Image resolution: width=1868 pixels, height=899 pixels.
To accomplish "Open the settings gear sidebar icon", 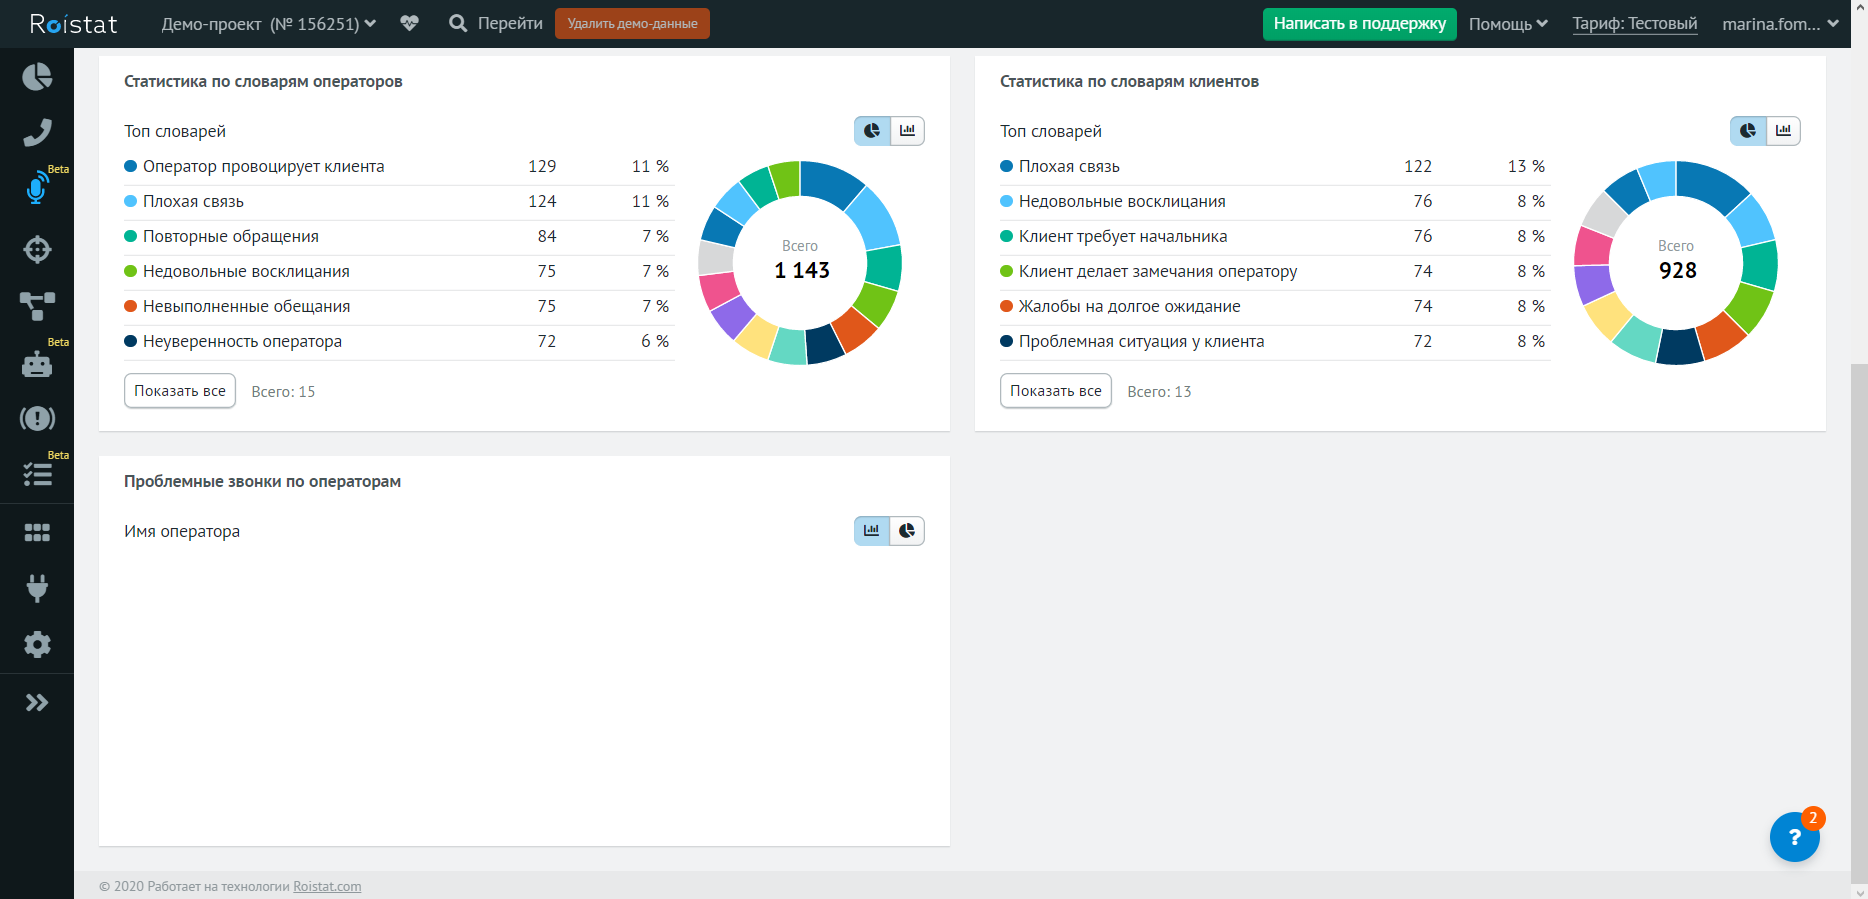I will click(x=37, y=644).
